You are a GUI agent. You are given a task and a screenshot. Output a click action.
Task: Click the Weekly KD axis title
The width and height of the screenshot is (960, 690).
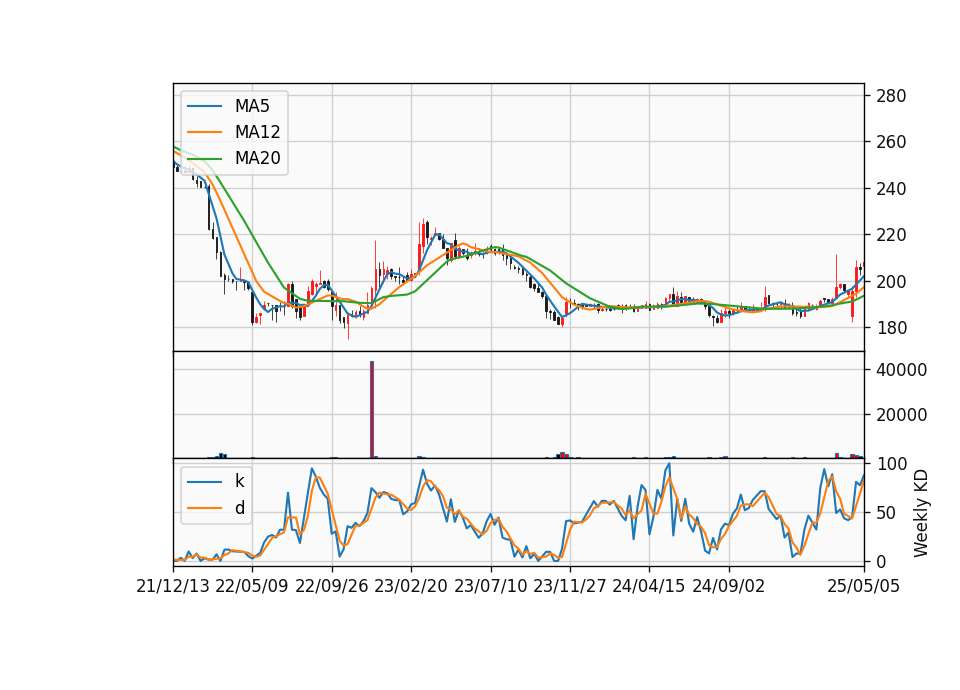[921, 513]
